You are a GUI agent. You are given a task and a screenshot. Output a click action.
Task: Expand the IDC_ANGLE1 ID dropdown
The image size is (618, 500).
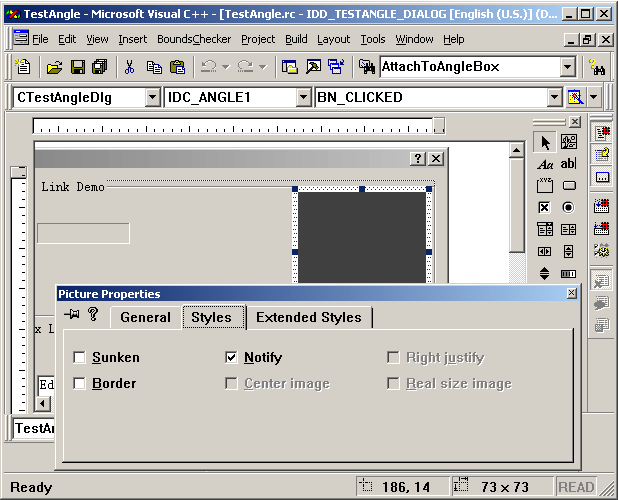coord(303,97)
